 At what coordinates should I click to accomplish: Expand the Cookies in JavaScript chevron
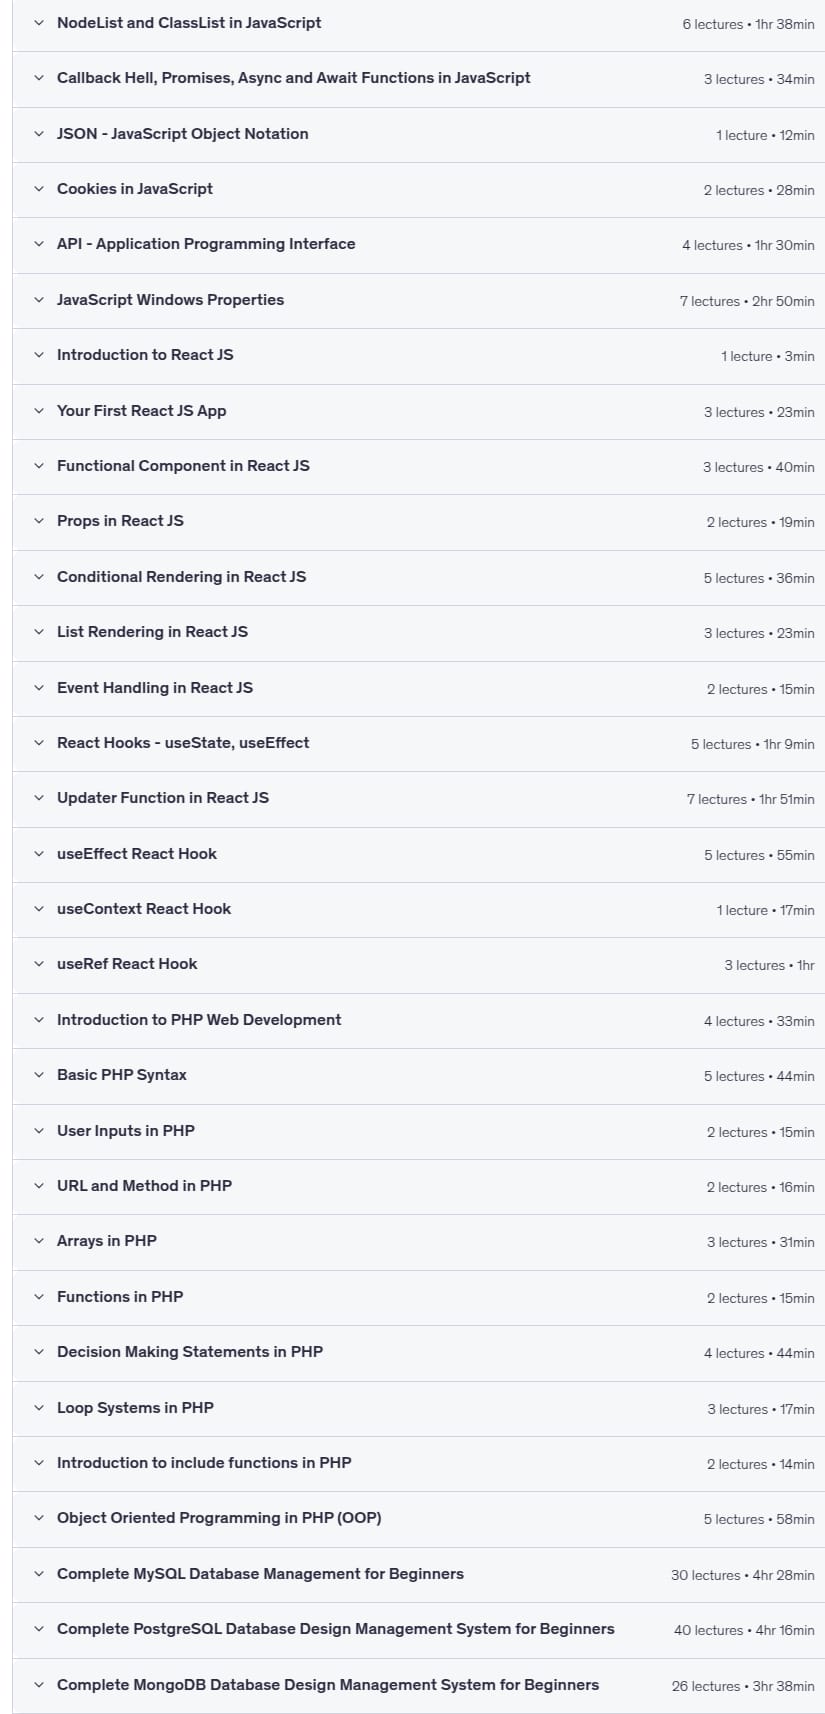[x=39, y=189]
